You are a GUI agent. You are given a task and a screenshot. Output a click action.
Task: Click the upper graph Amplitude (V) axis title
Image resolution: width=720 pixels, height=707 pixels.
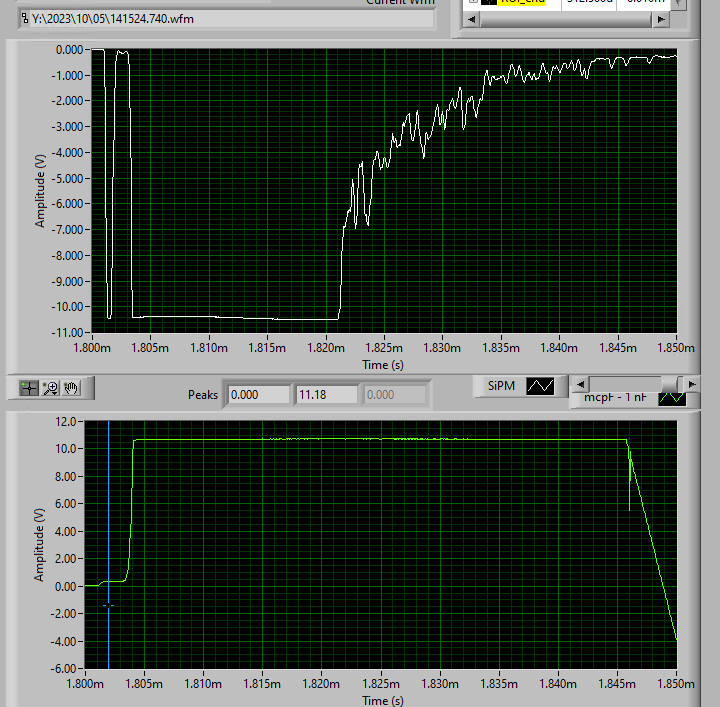tap(40, 191)
